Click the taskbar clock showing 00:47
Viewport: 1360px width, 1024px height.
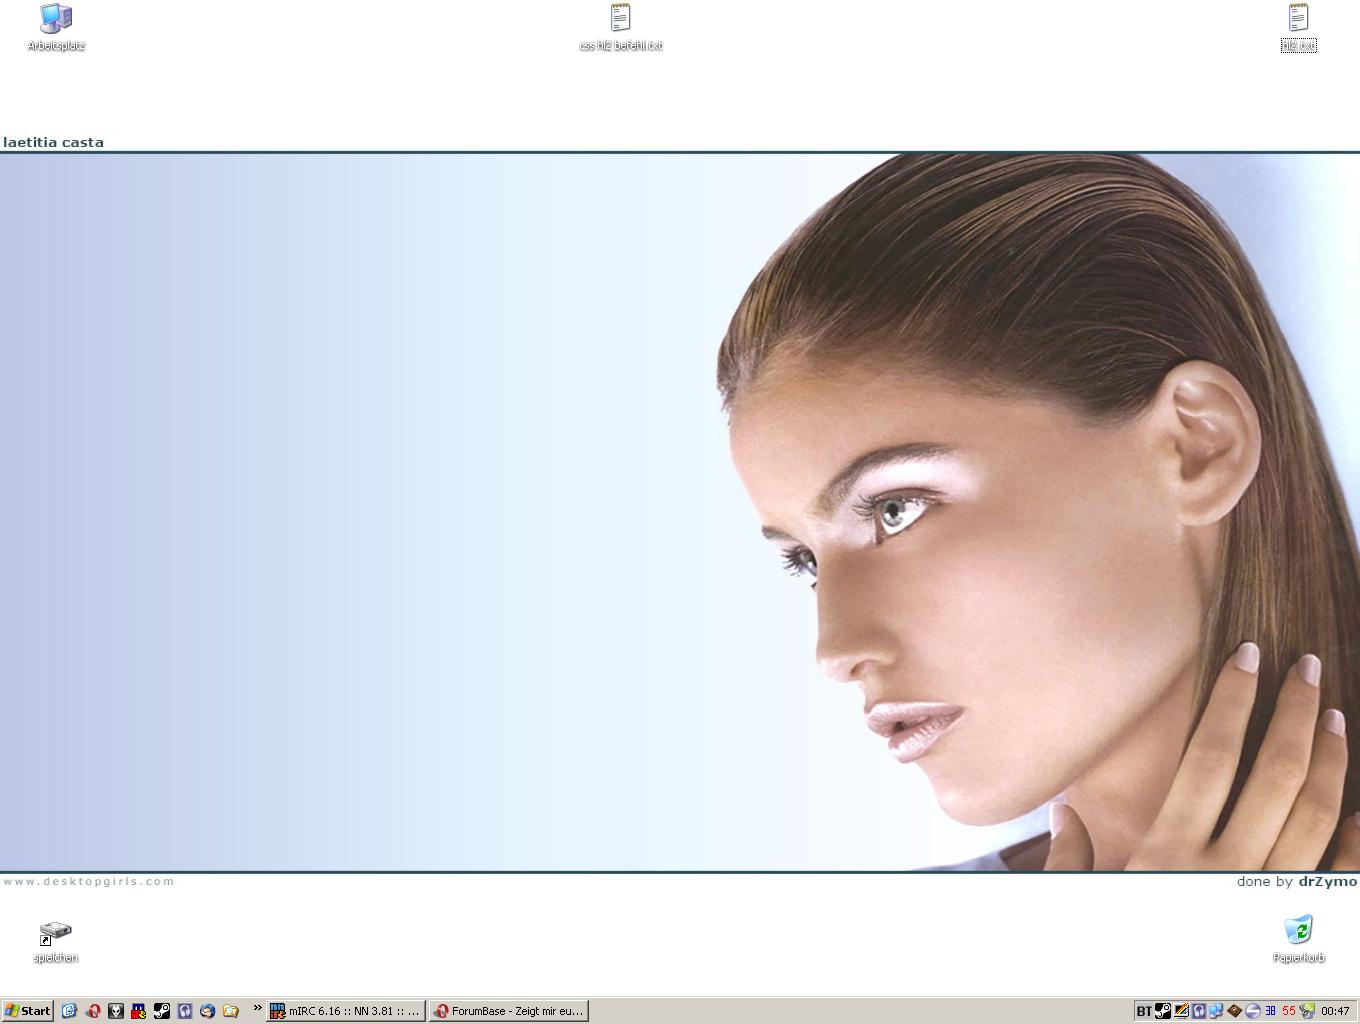coord(1335,1011)
